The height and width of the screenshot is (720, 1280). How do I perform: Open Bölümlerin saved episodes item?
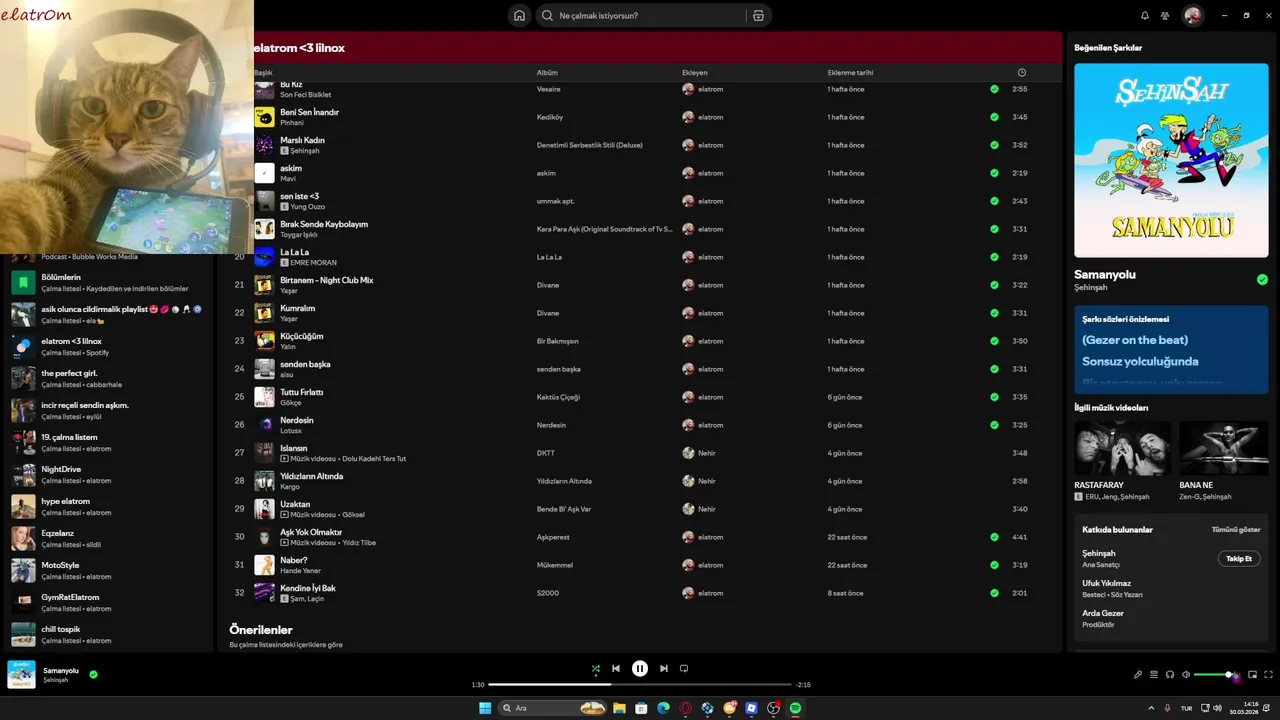[x=107, y=283]
